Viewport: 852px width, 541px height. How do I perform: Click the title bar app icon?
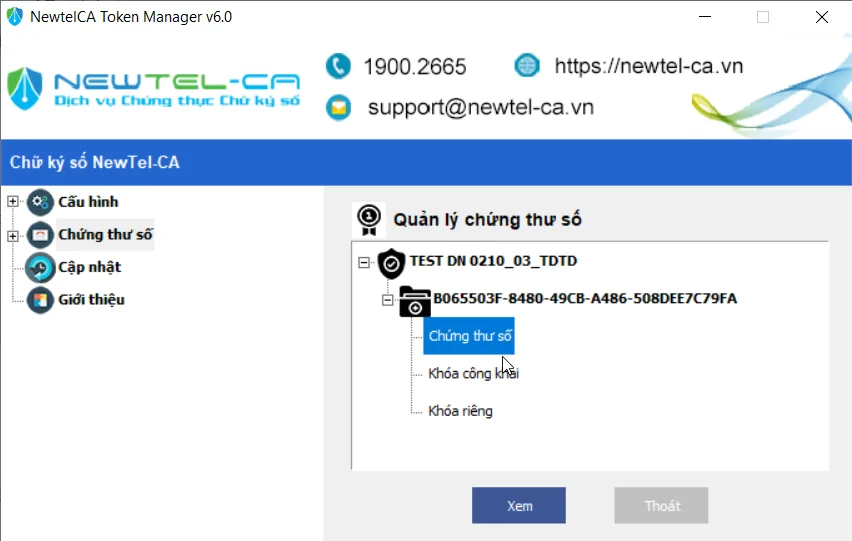pos(15,17)
